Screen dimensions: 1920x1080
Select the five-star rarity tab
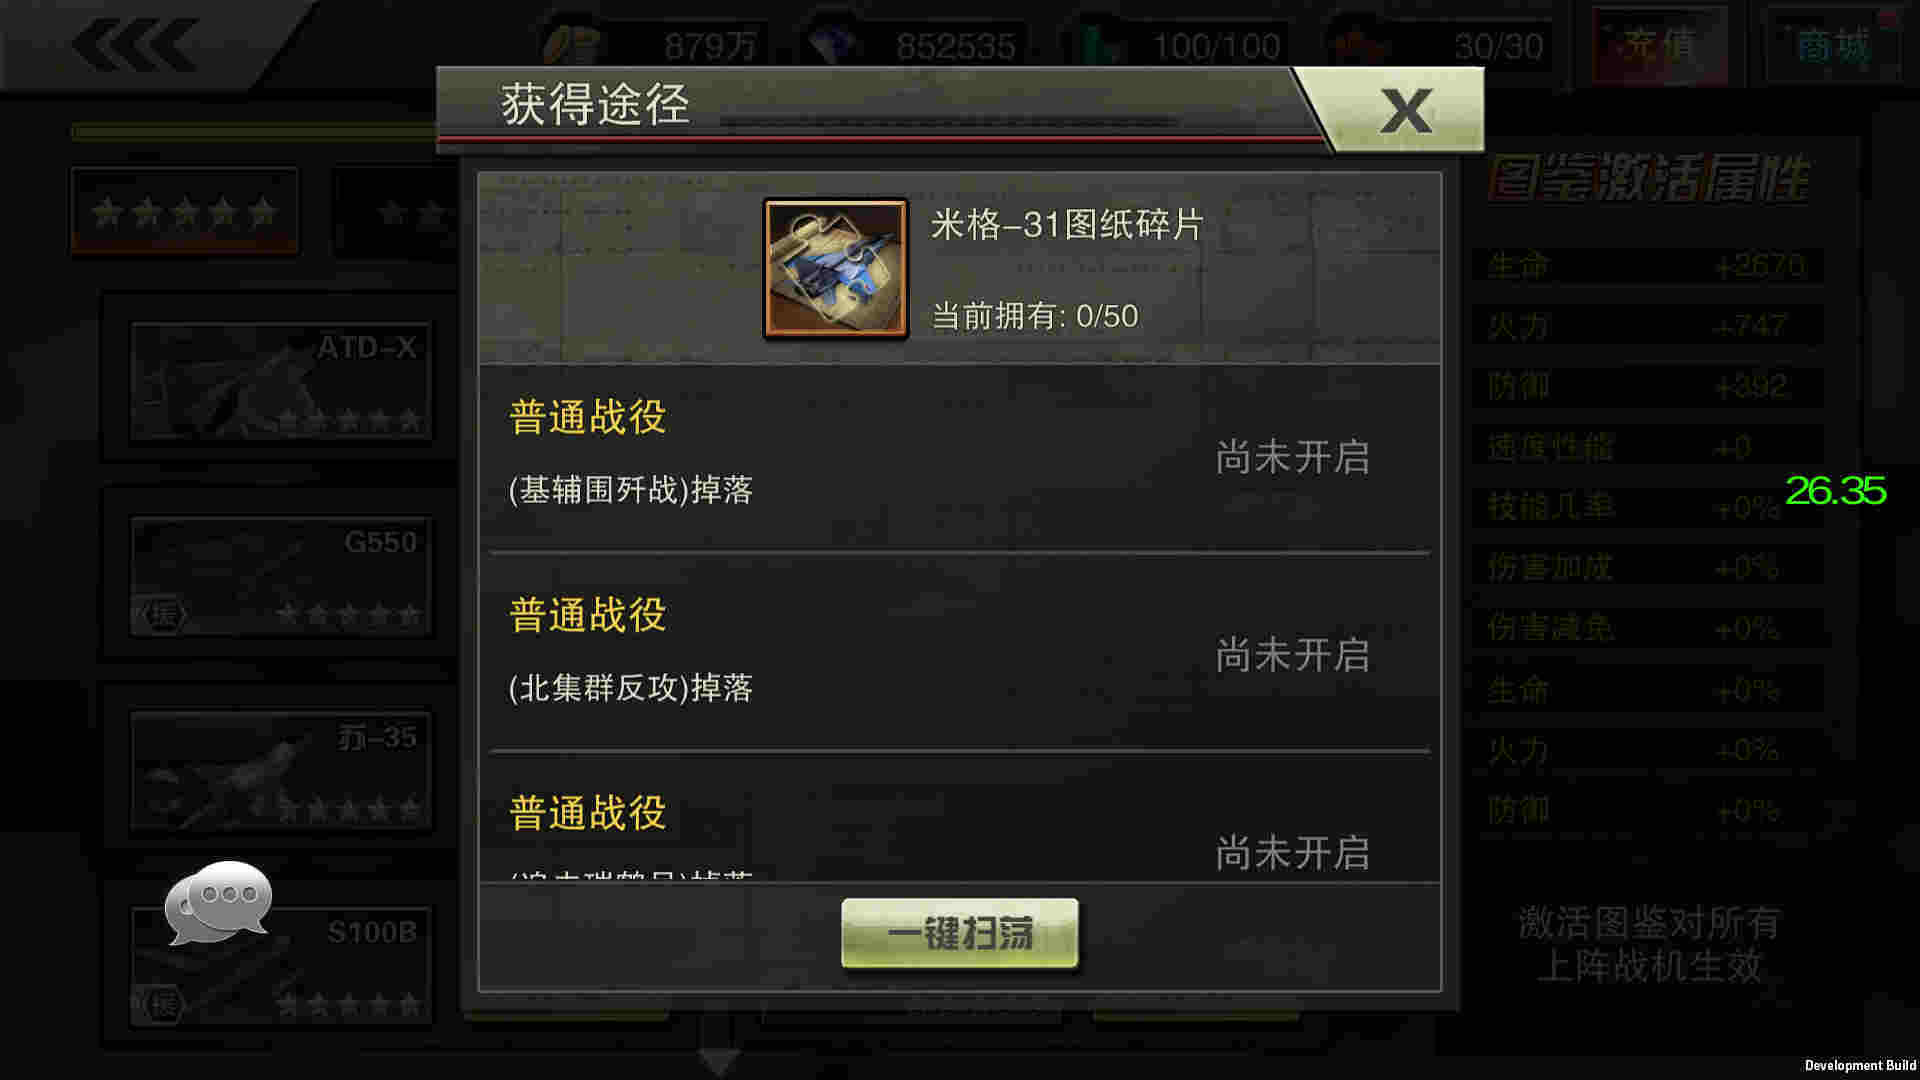(x=184, y=210)
